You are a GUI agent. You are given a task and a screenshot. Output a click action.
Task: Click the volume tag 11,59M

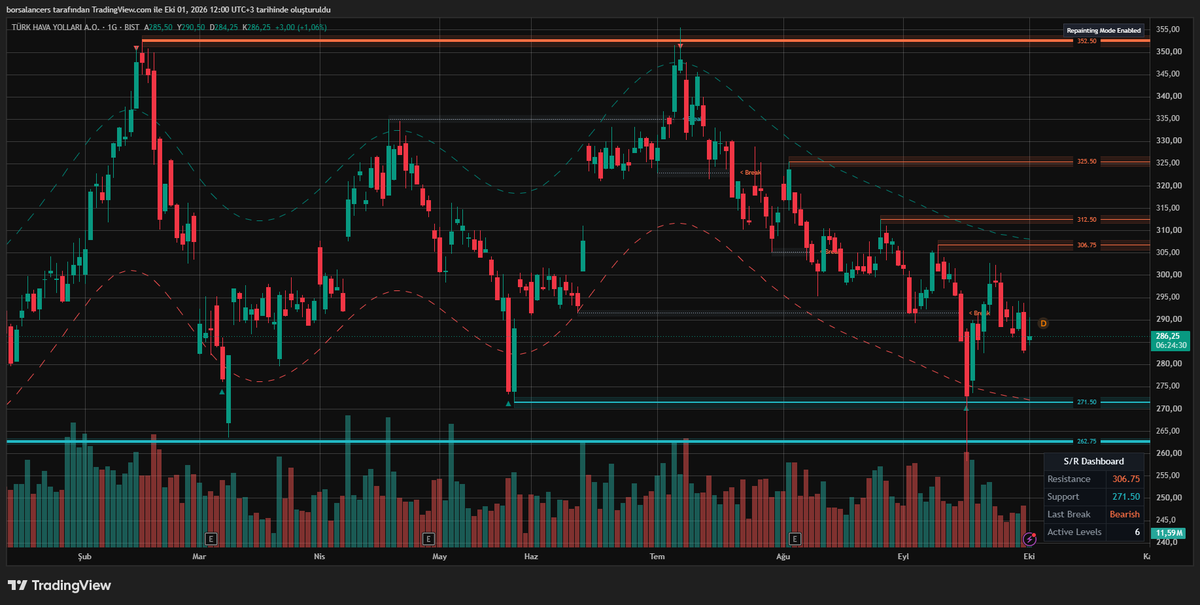(x=1169, y=534)
